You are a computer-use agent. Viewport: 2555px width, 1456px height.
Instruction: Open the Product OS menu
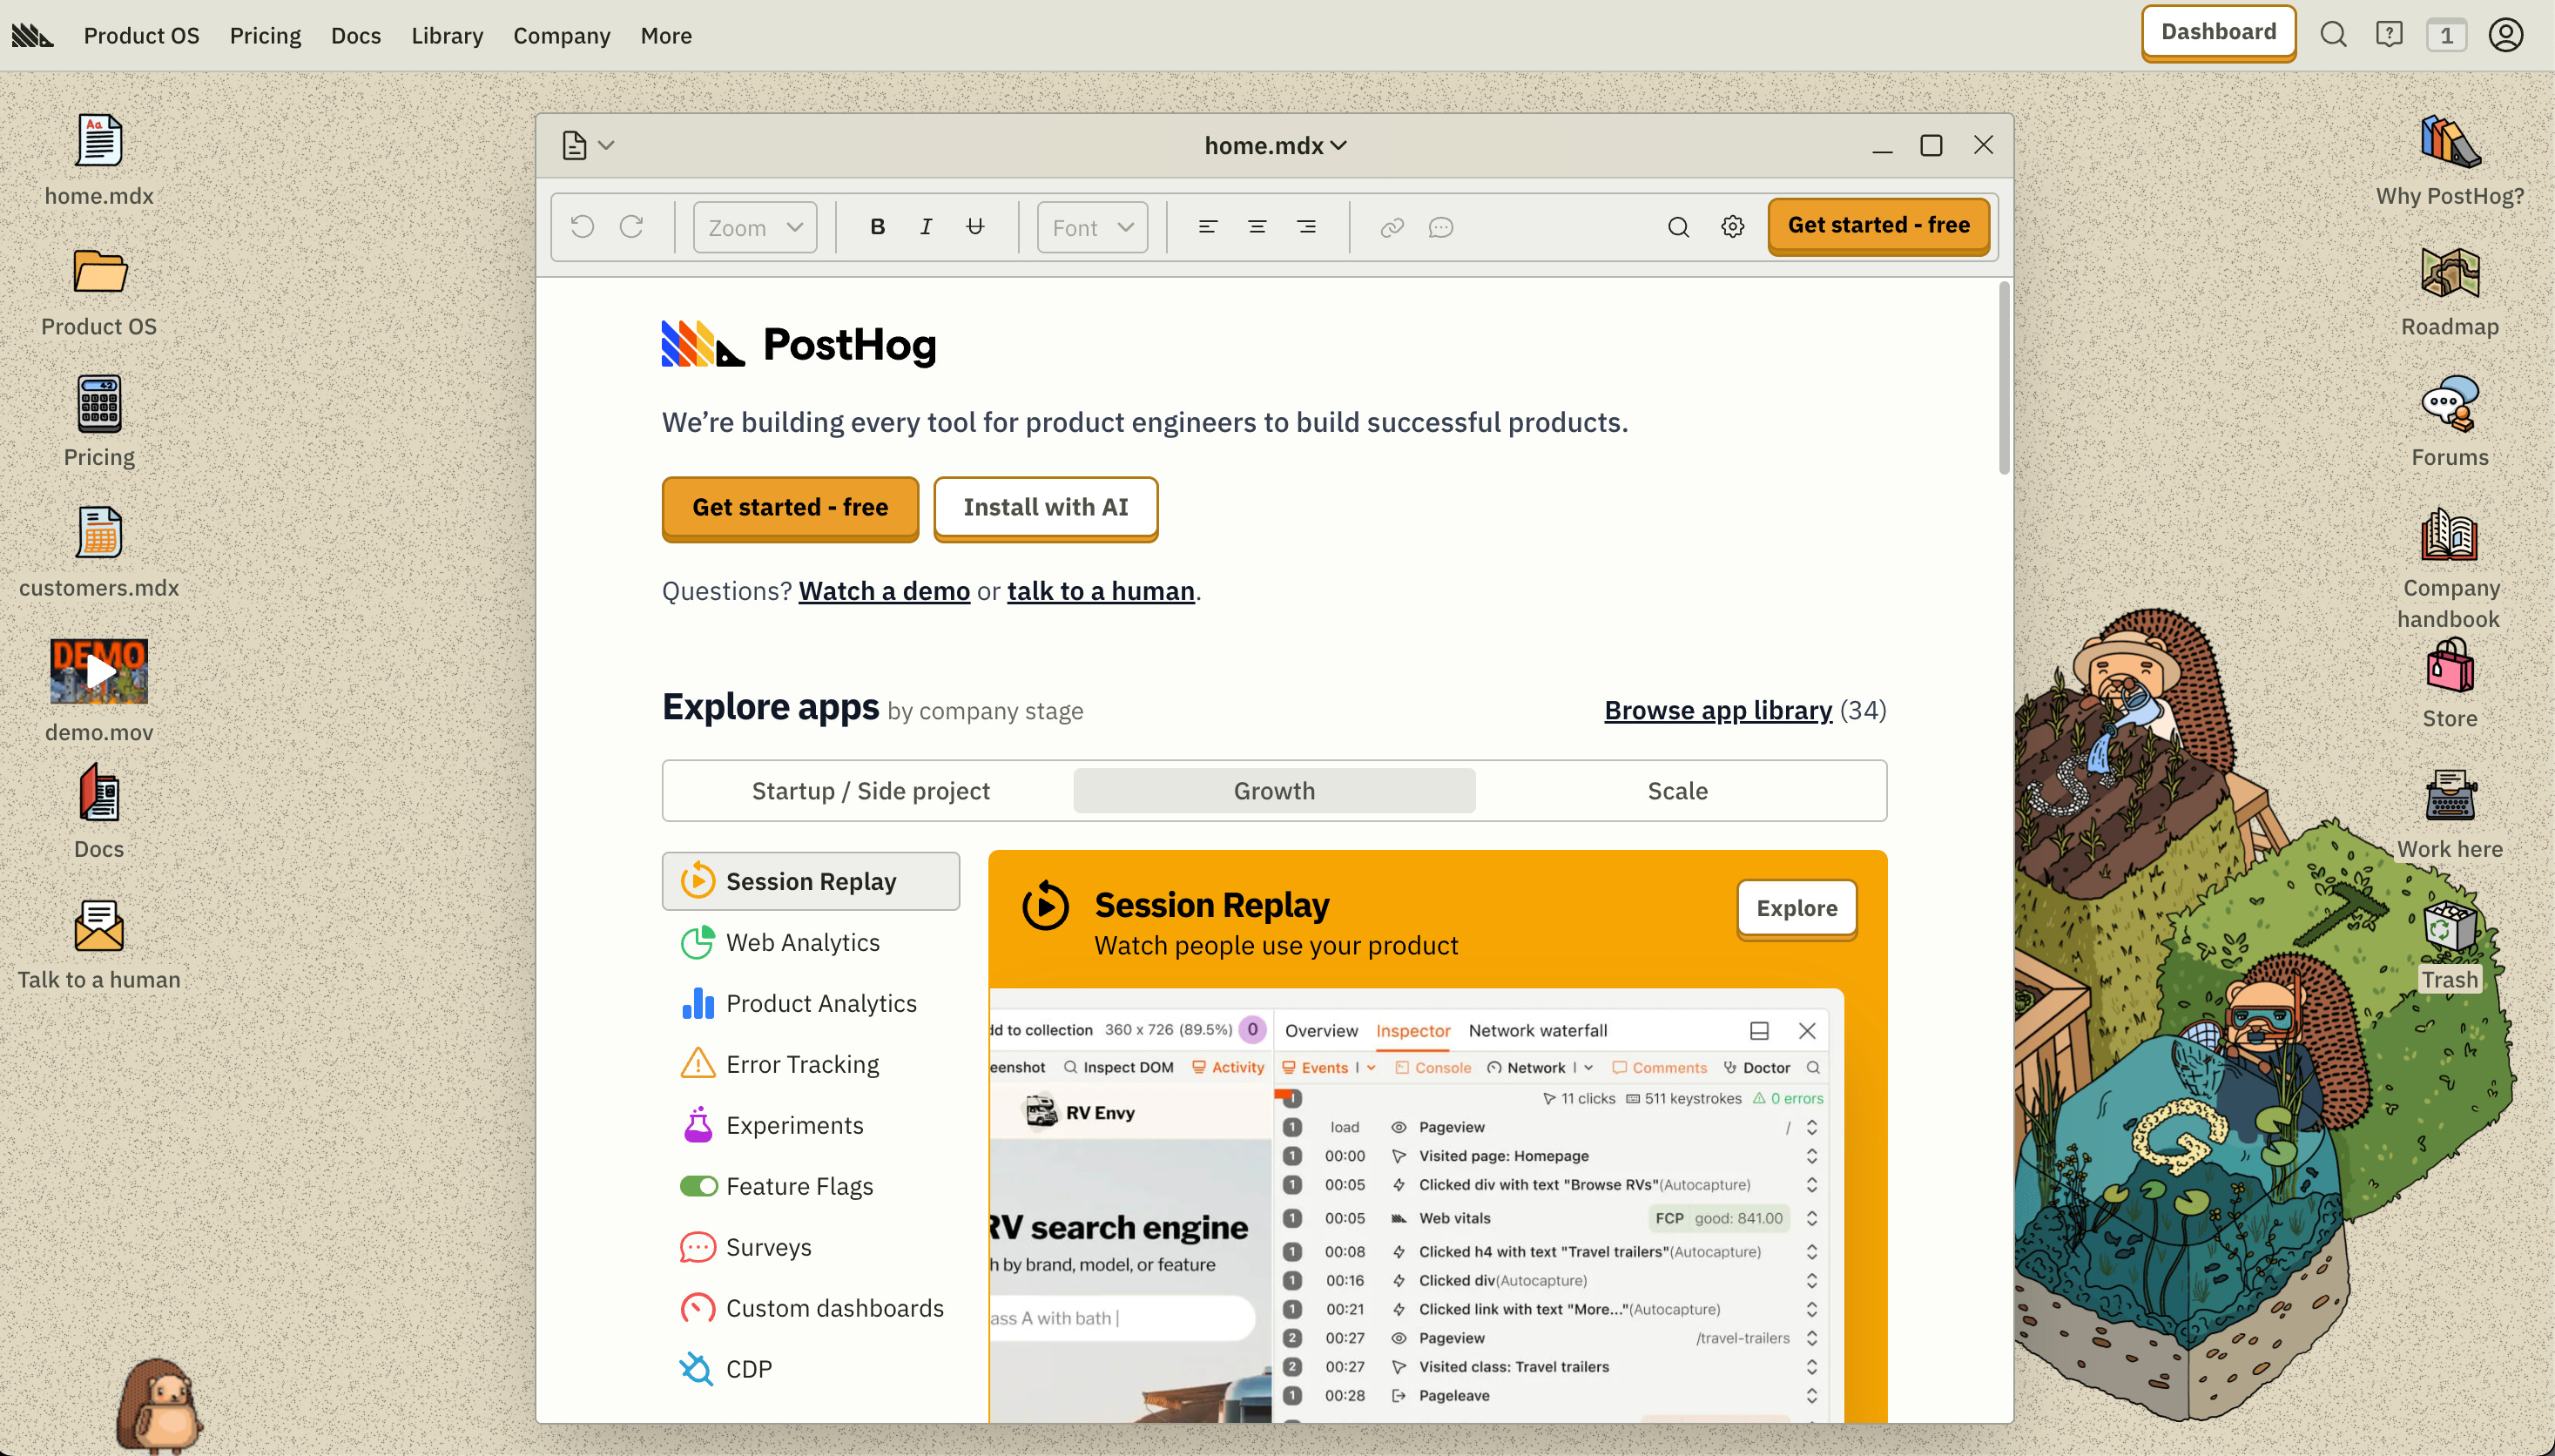click(x=141, y=35)
